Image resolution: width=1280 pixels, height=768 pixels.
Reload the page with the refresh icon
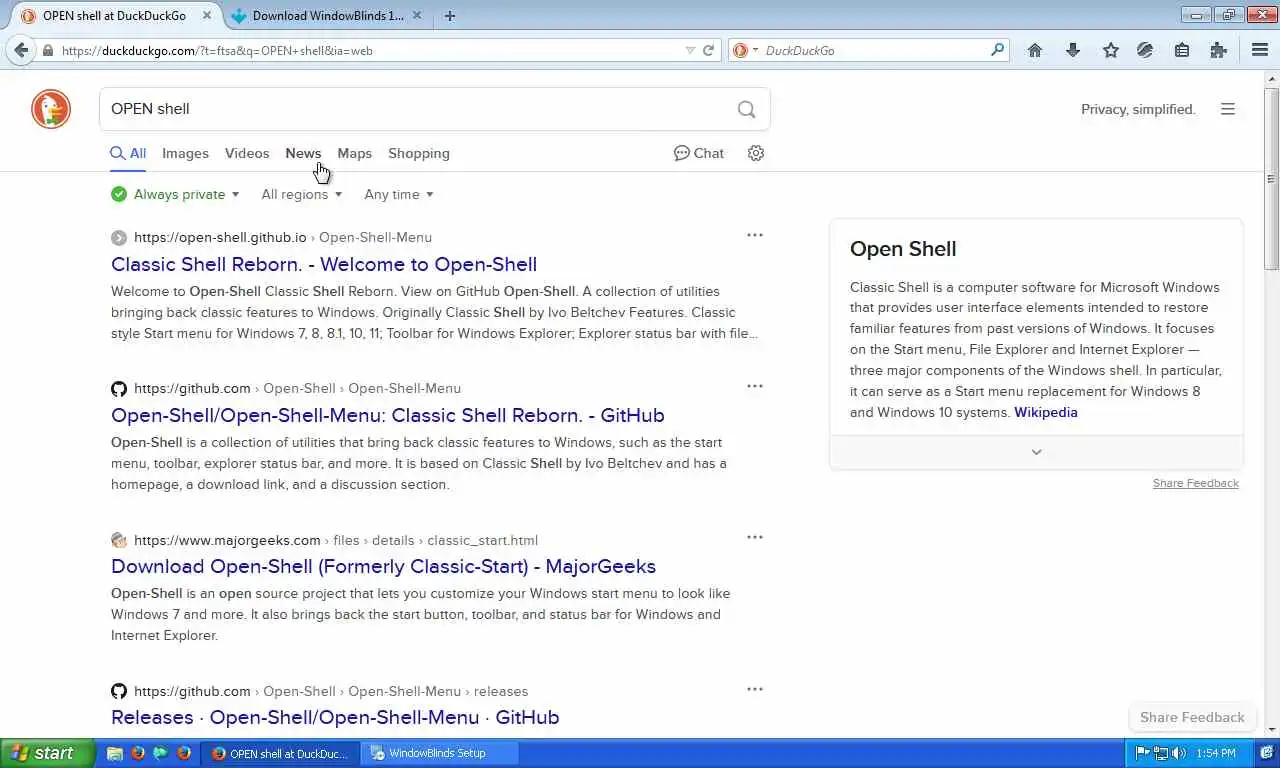coord(709,50)
